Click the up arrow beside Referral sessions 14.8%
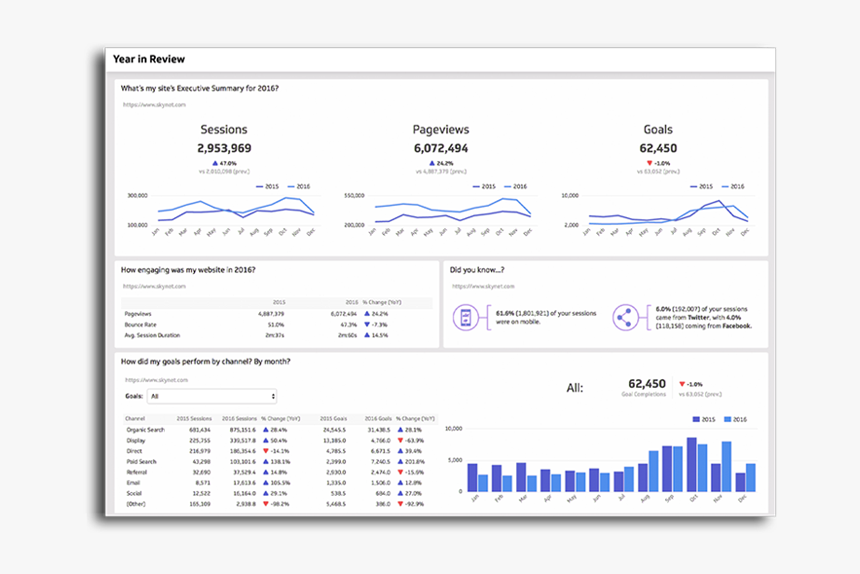 tap(265, 472)
